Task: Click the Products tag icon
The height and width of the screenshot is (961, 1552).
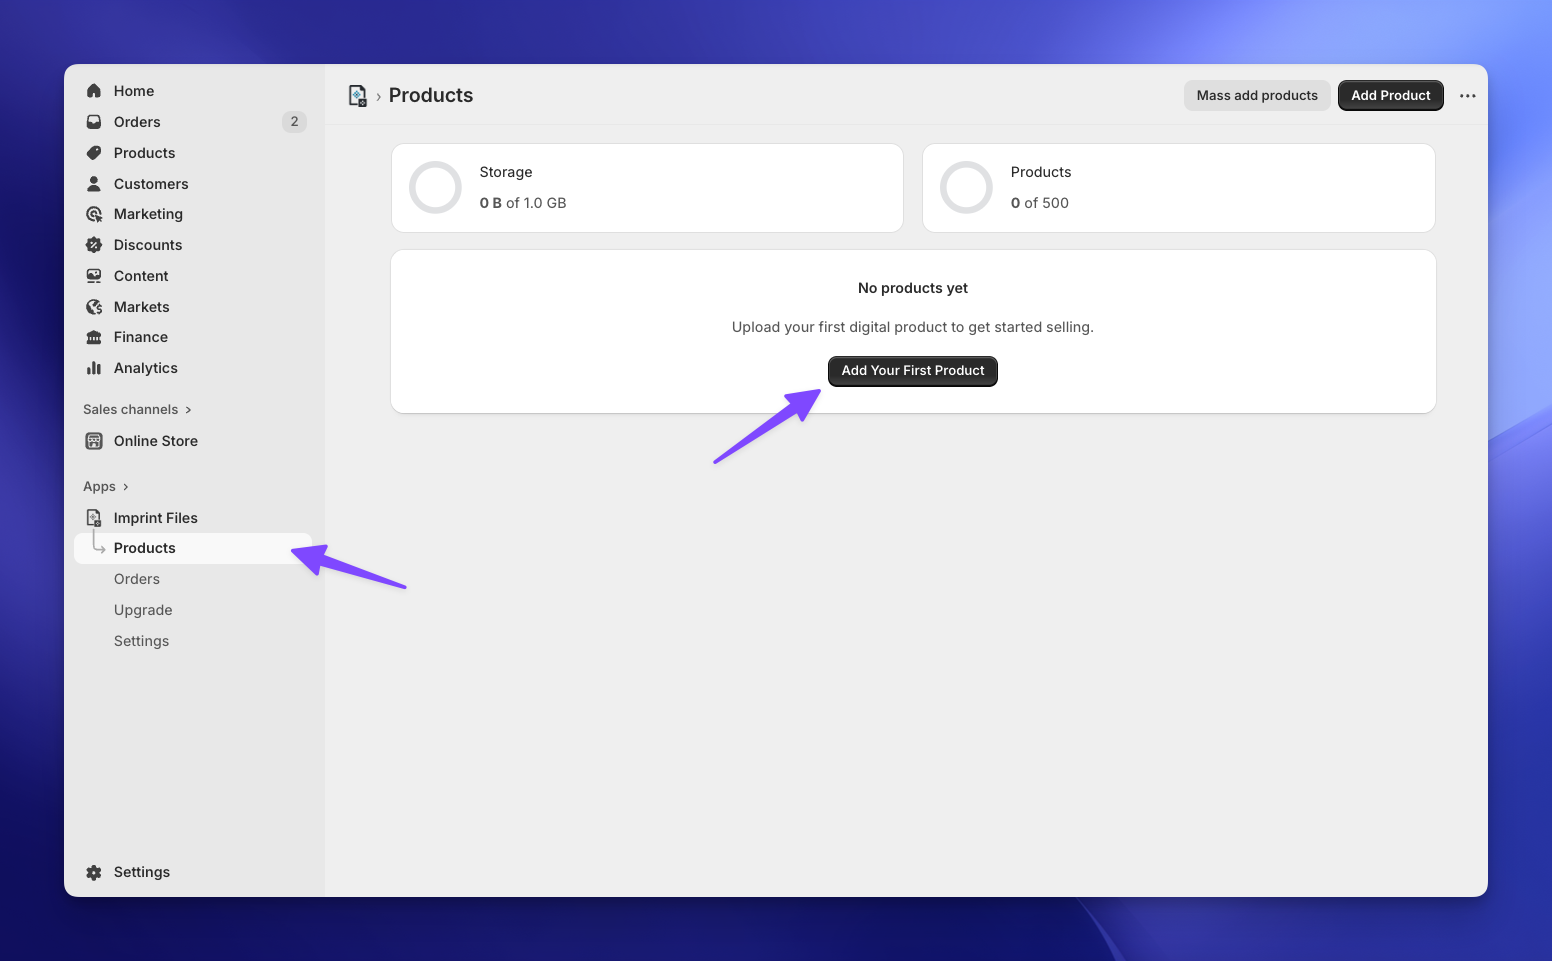Action: tap(93, 152)
